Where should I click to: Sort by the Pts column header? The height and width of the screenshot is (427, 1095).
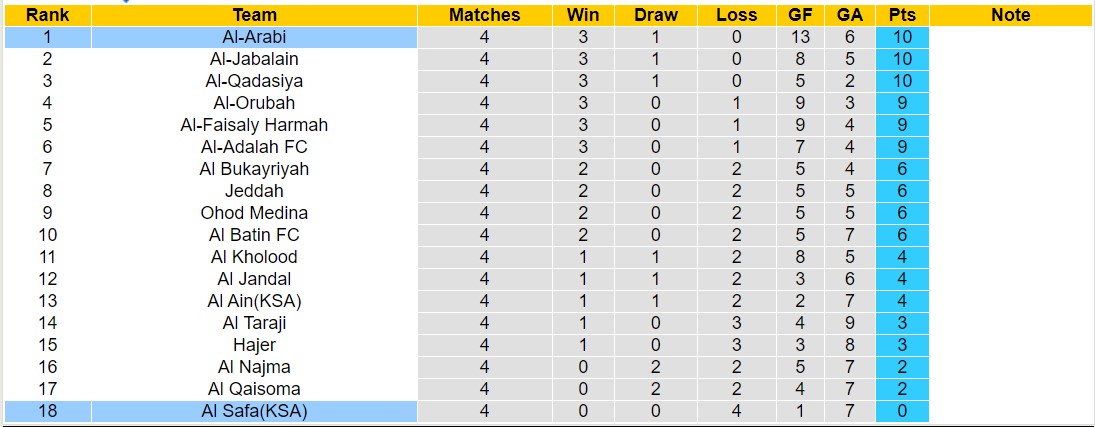902,15
